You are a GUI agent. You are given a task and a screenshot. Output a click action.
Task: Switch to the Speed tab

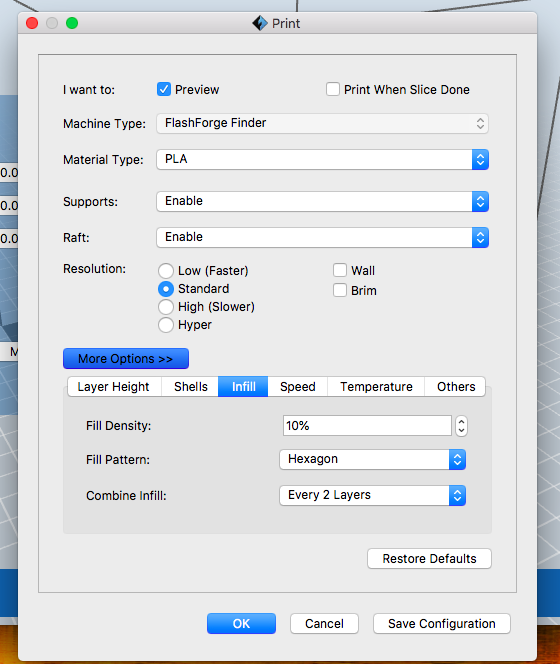coord(297,387)
